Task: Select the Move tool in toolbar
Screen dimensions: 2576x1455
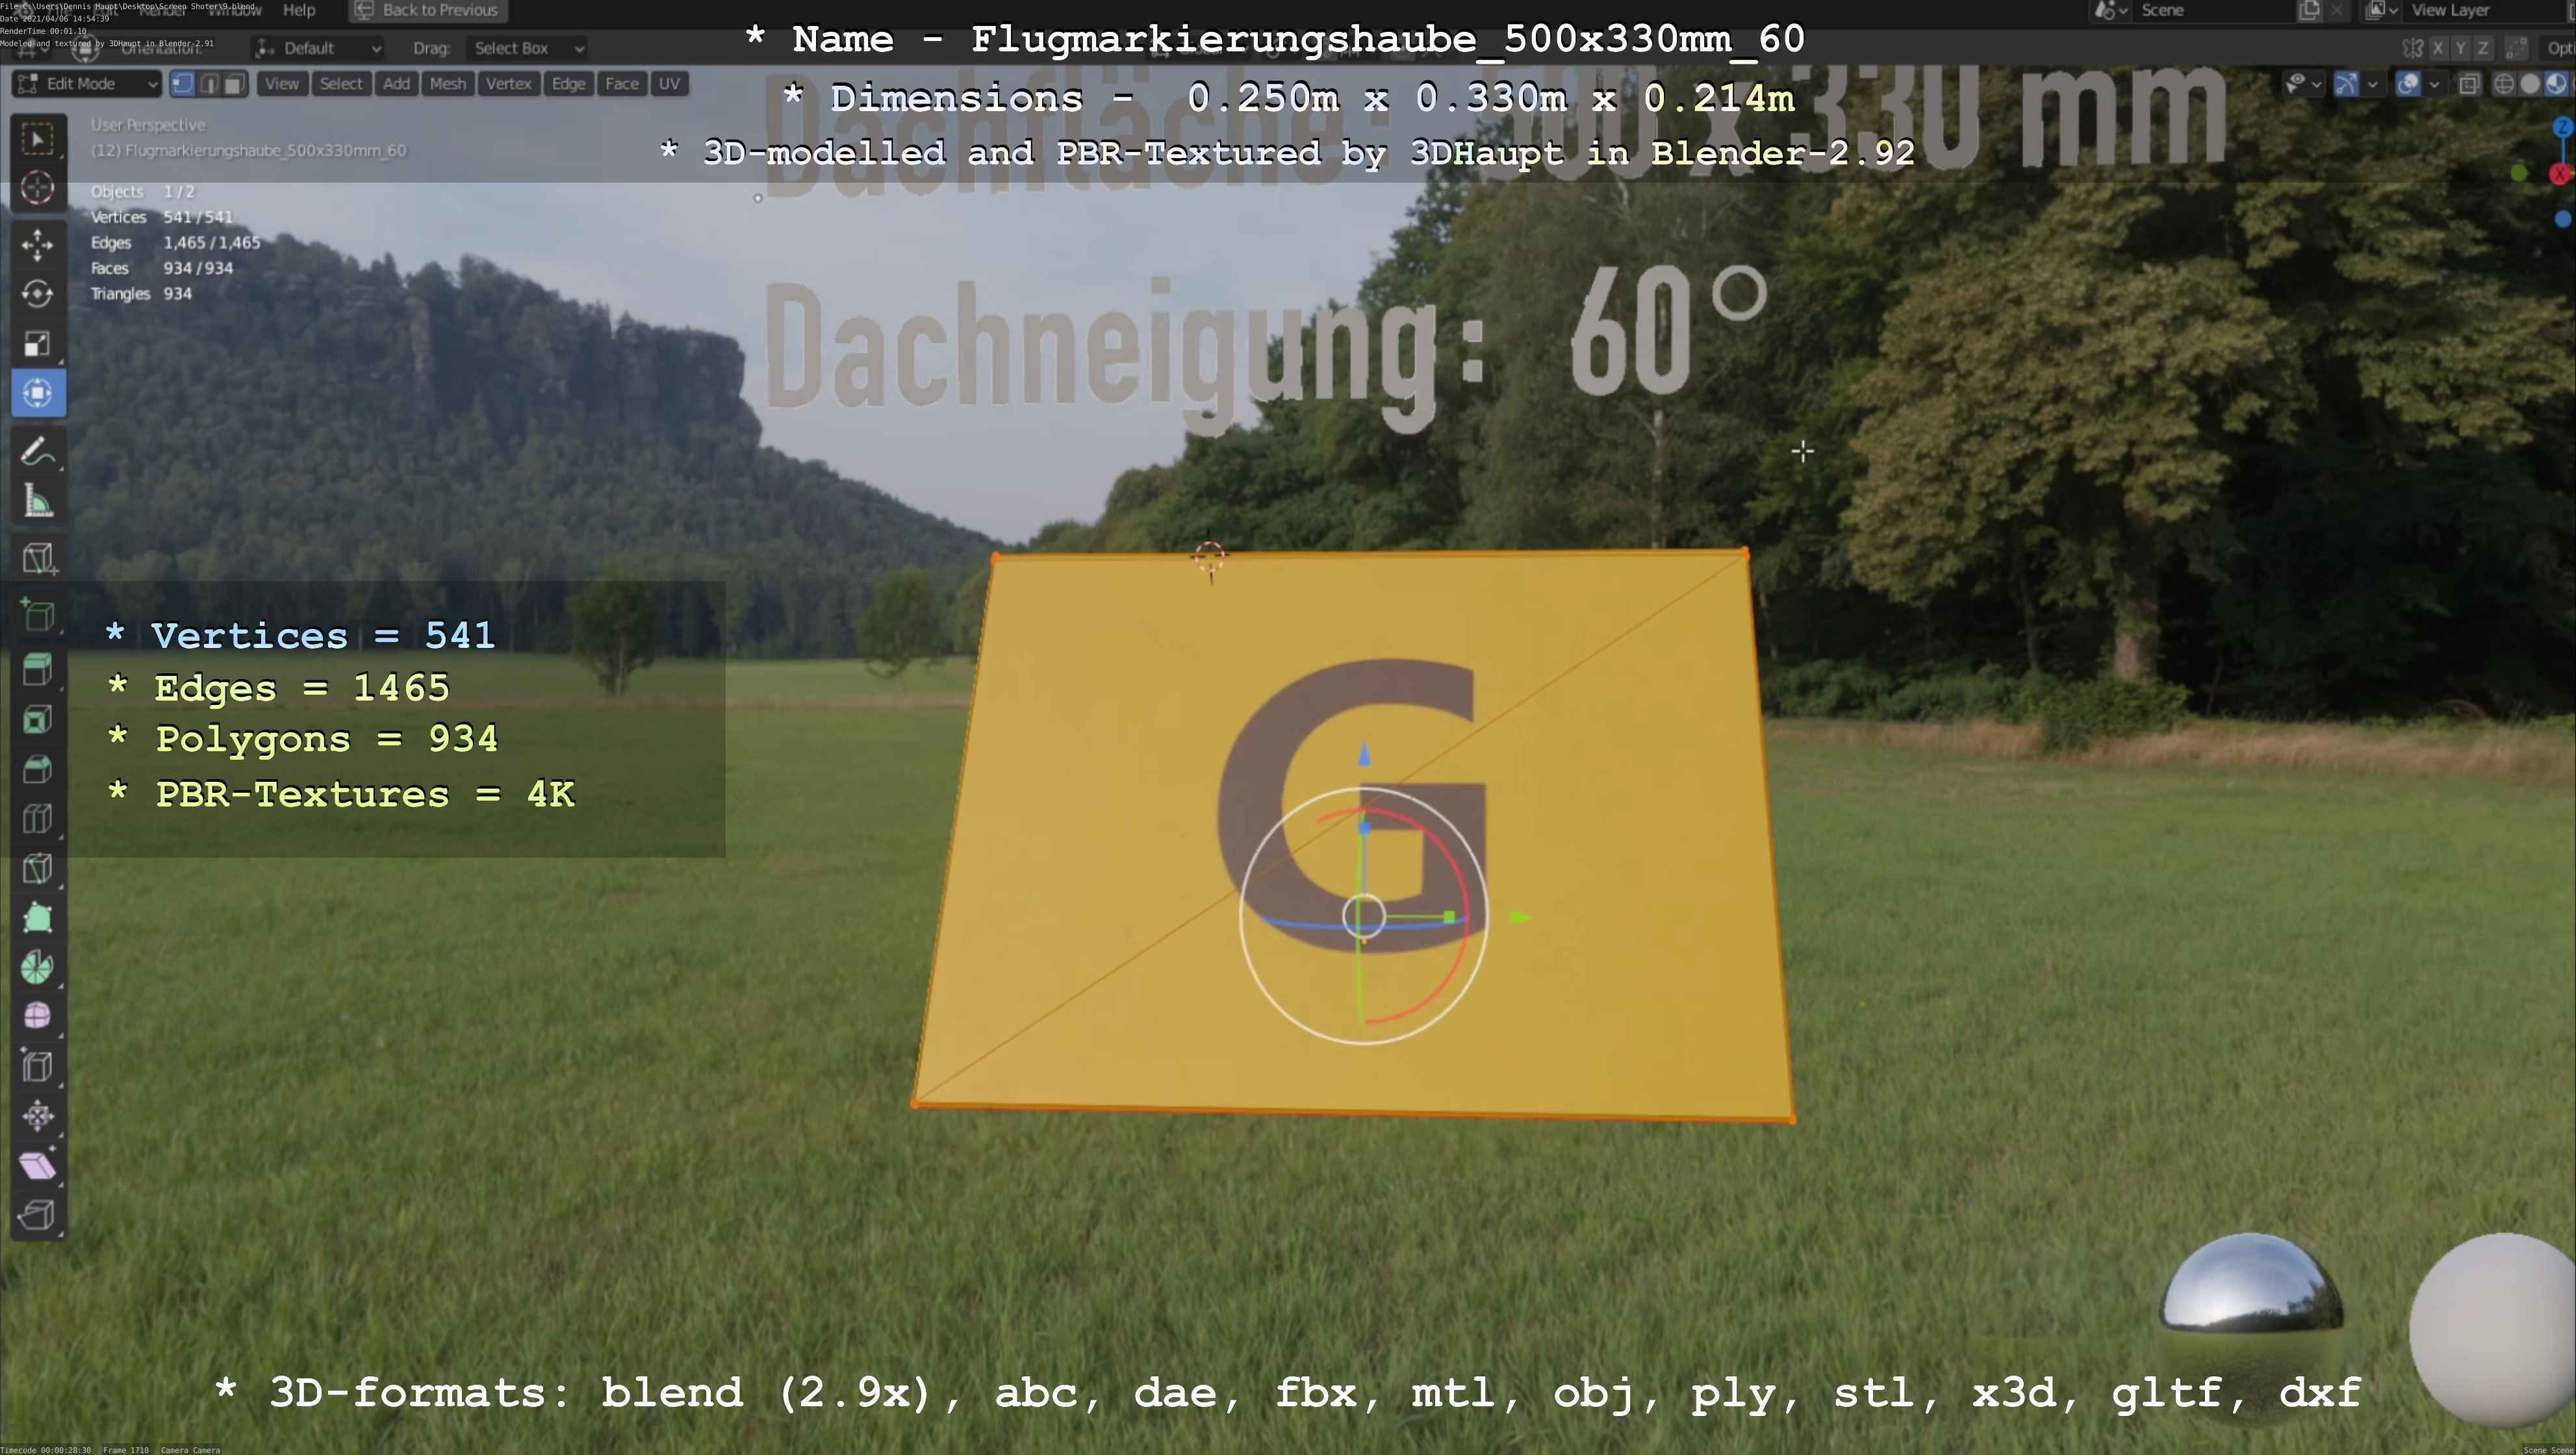Action: click(37, 244)
